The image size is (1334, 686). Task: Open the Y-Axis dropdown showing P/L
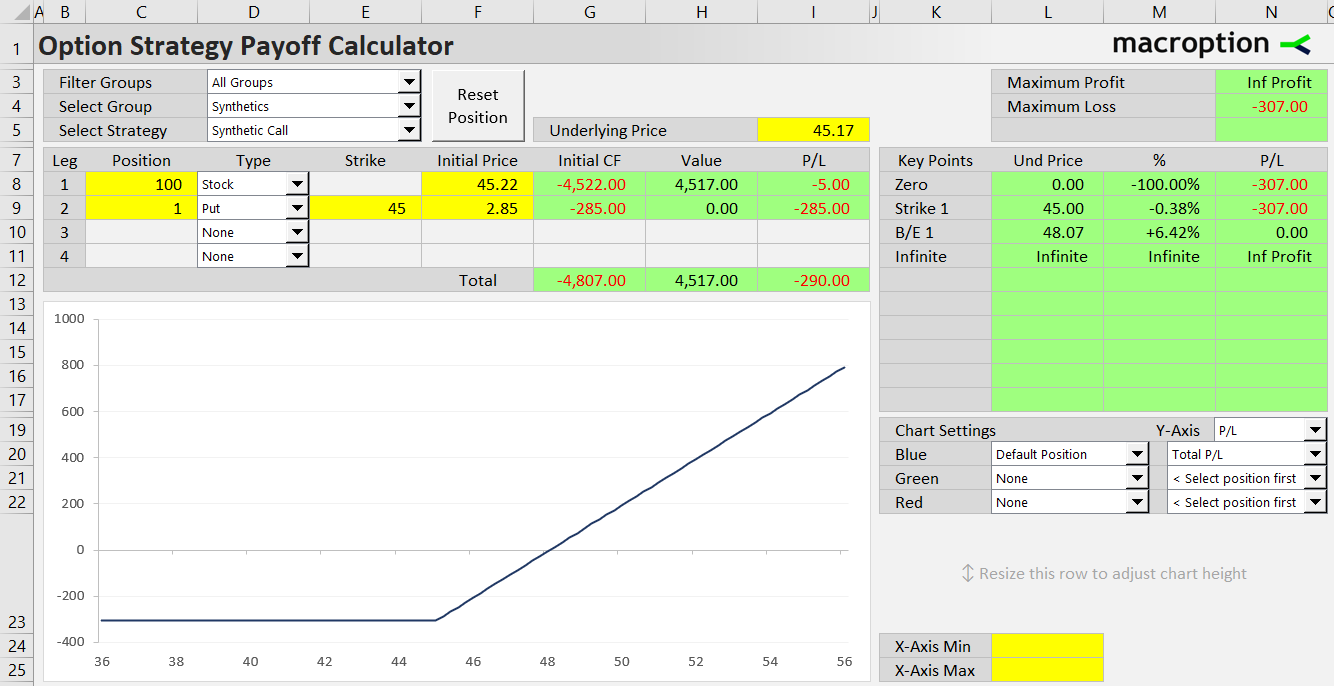pos(1315,430)
